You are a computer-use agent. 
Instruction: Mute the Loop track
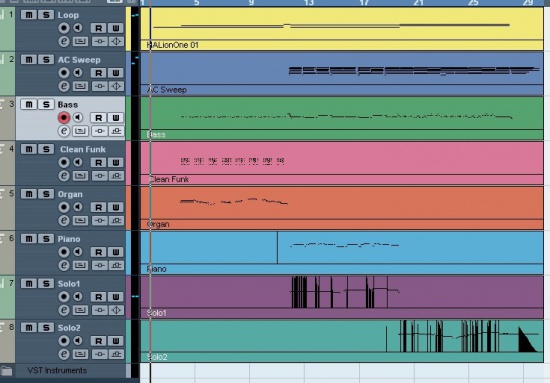click(x=29, y=15)
